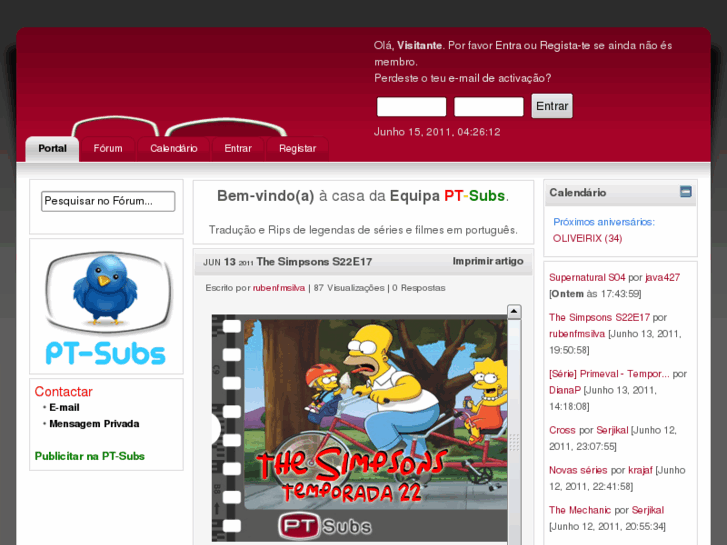Collapse the Calendário panel with minus icon

[x=686, y=192]
